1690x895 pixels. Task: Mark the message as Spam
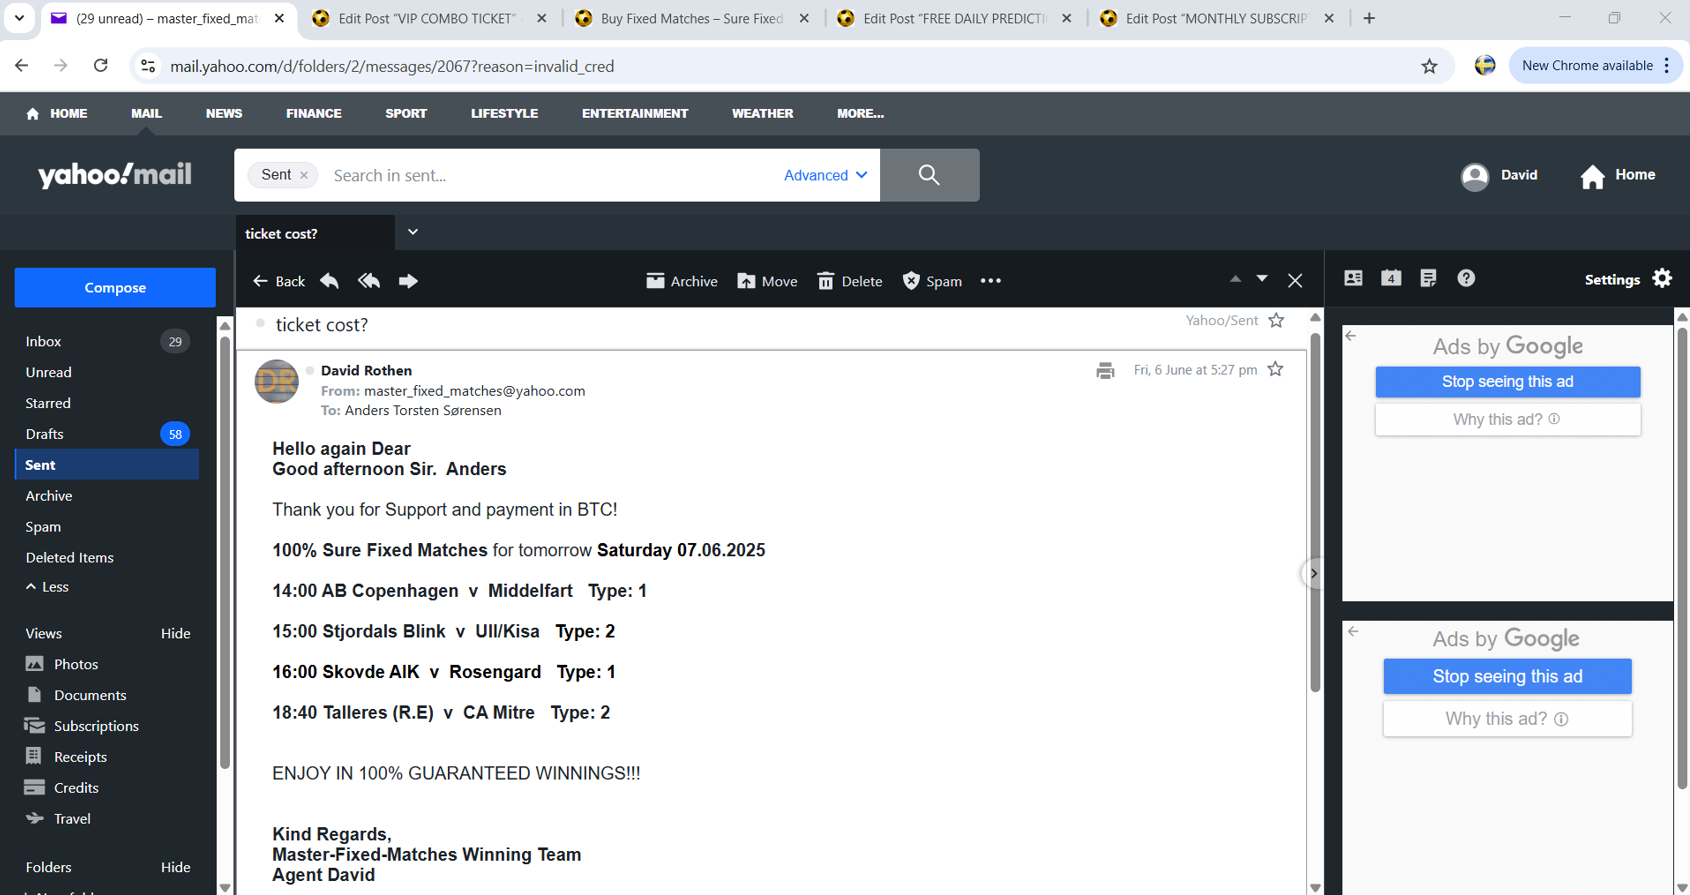[x=932, y=281]
